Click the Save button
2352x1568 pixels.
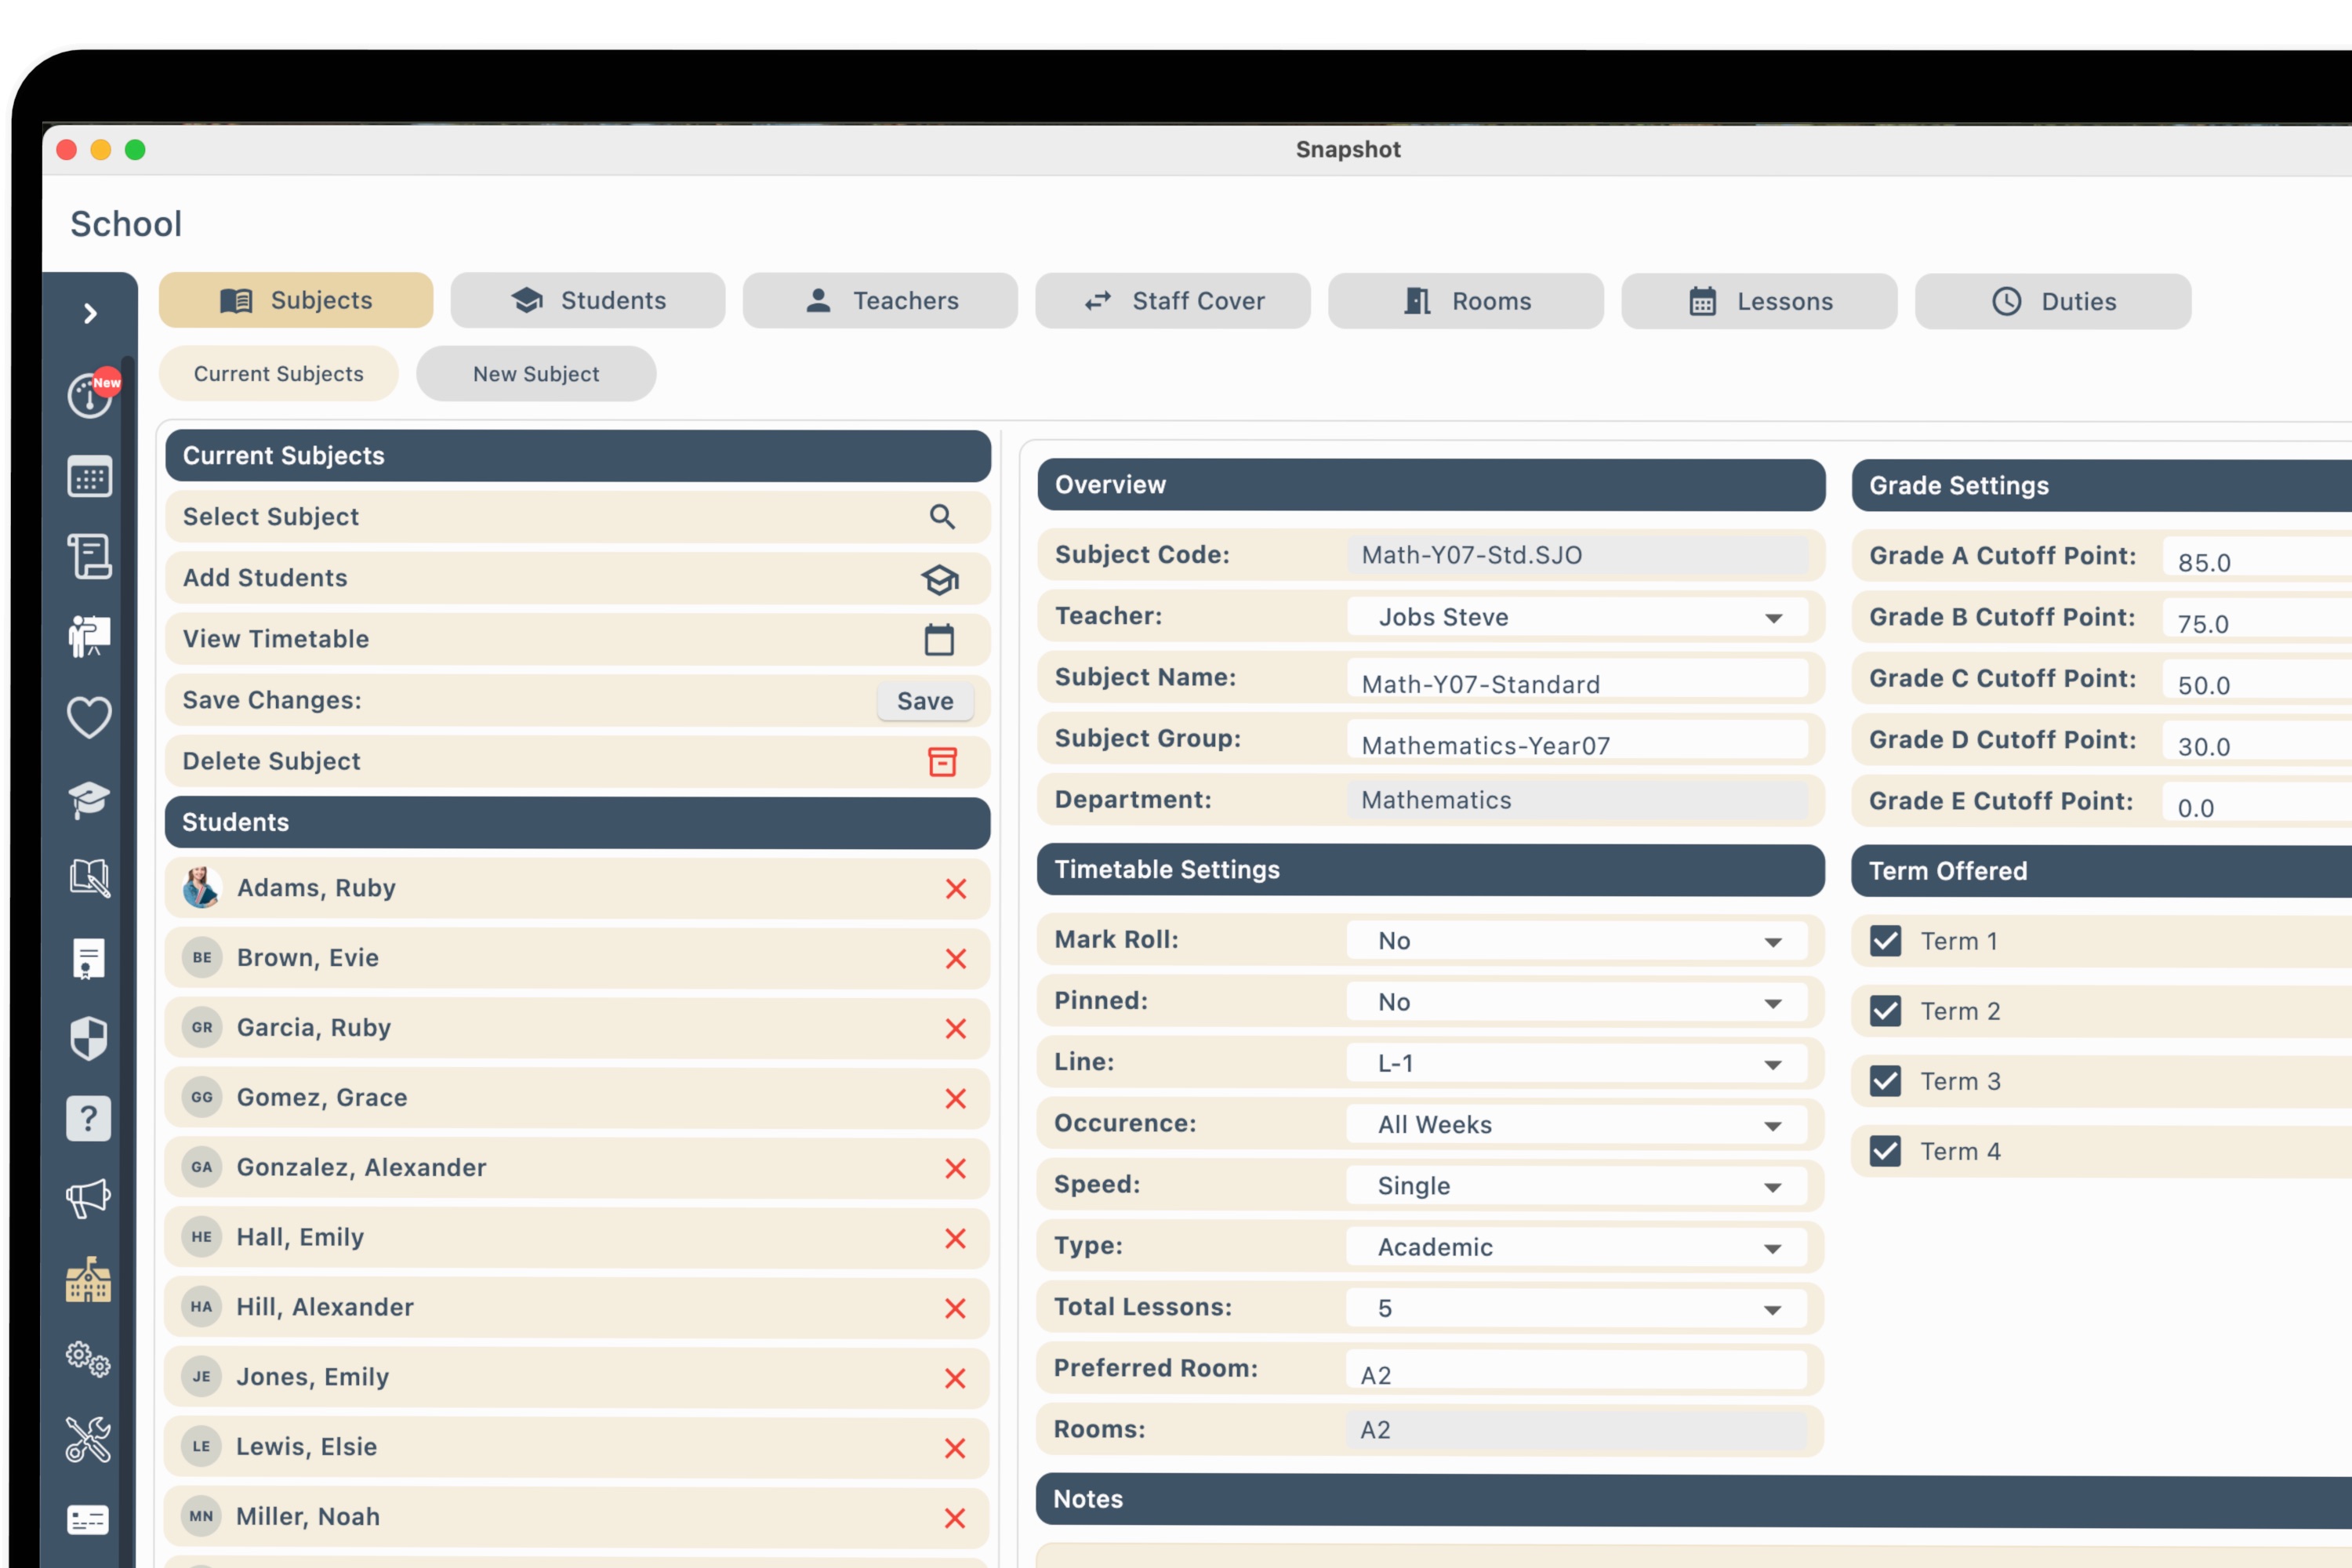[925, 701]
